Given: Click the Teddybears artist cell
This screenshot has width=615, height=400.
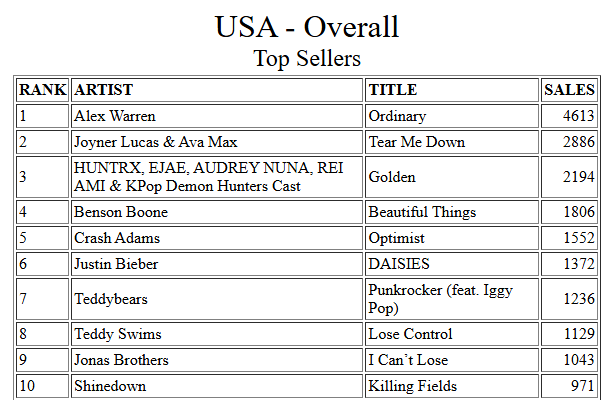Looking at the screenshot, I should click(217, 299).
